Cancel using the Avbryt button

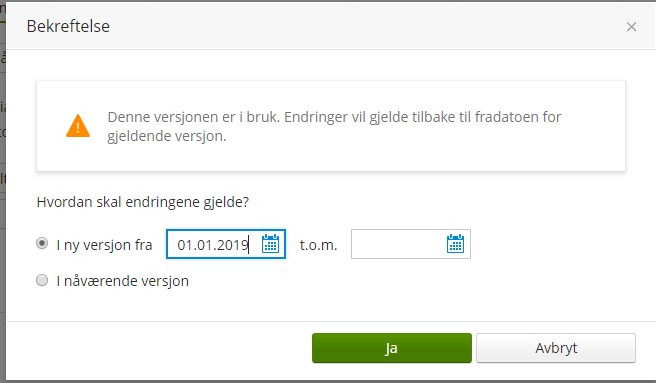coord(556,348)
